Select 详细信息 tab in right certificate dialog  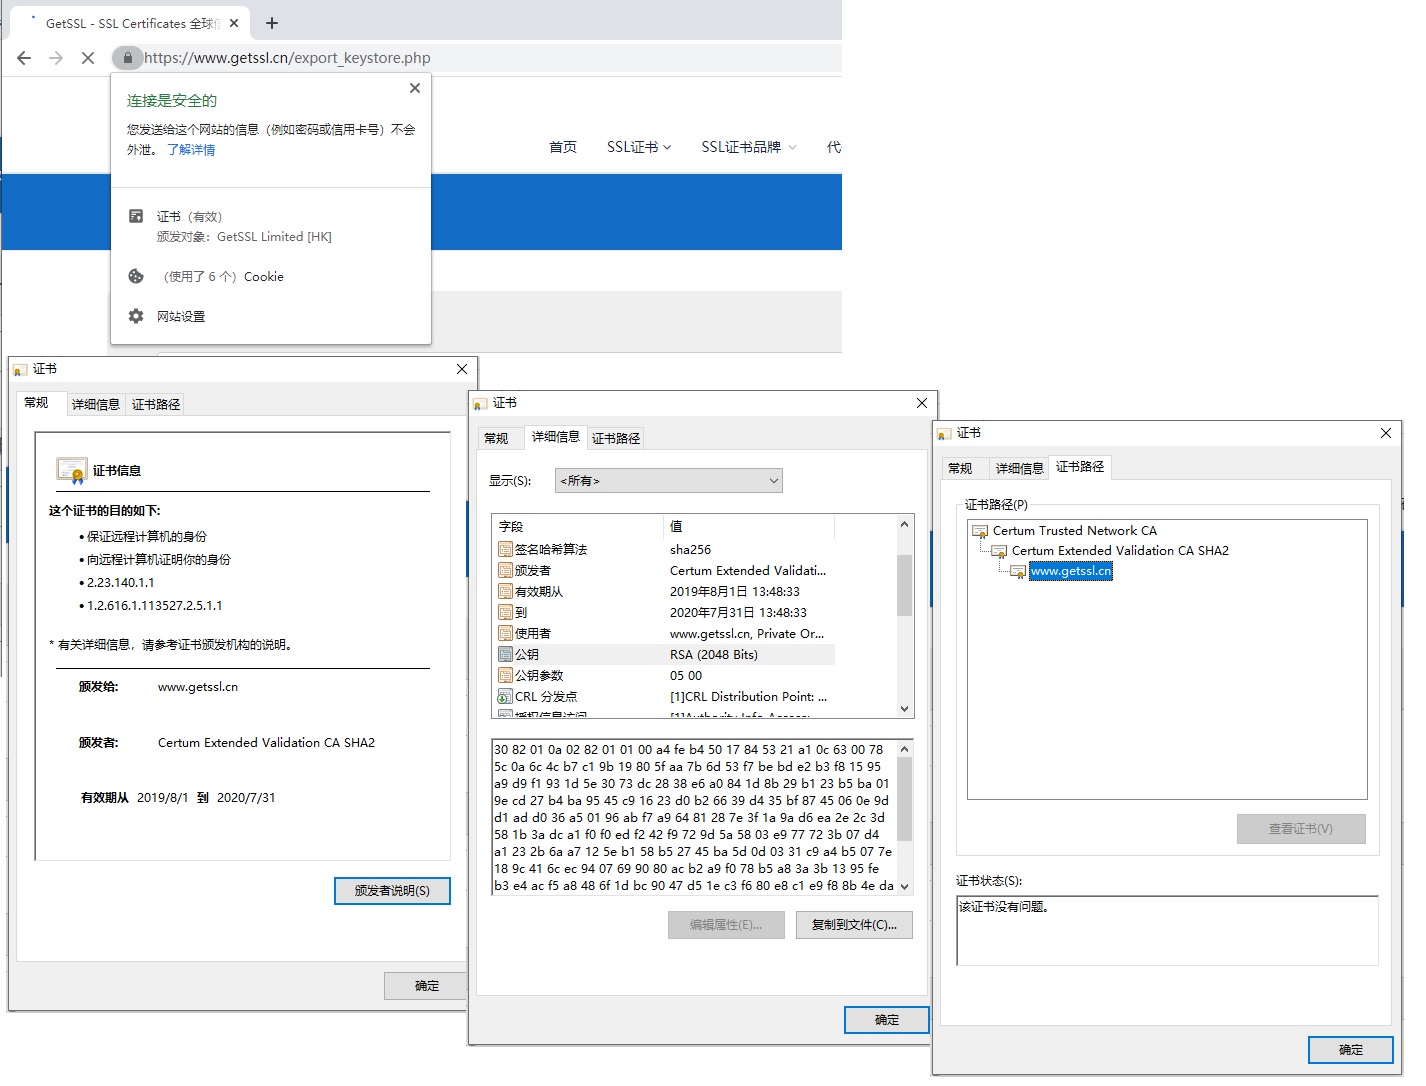click(x=1019, y=468)
